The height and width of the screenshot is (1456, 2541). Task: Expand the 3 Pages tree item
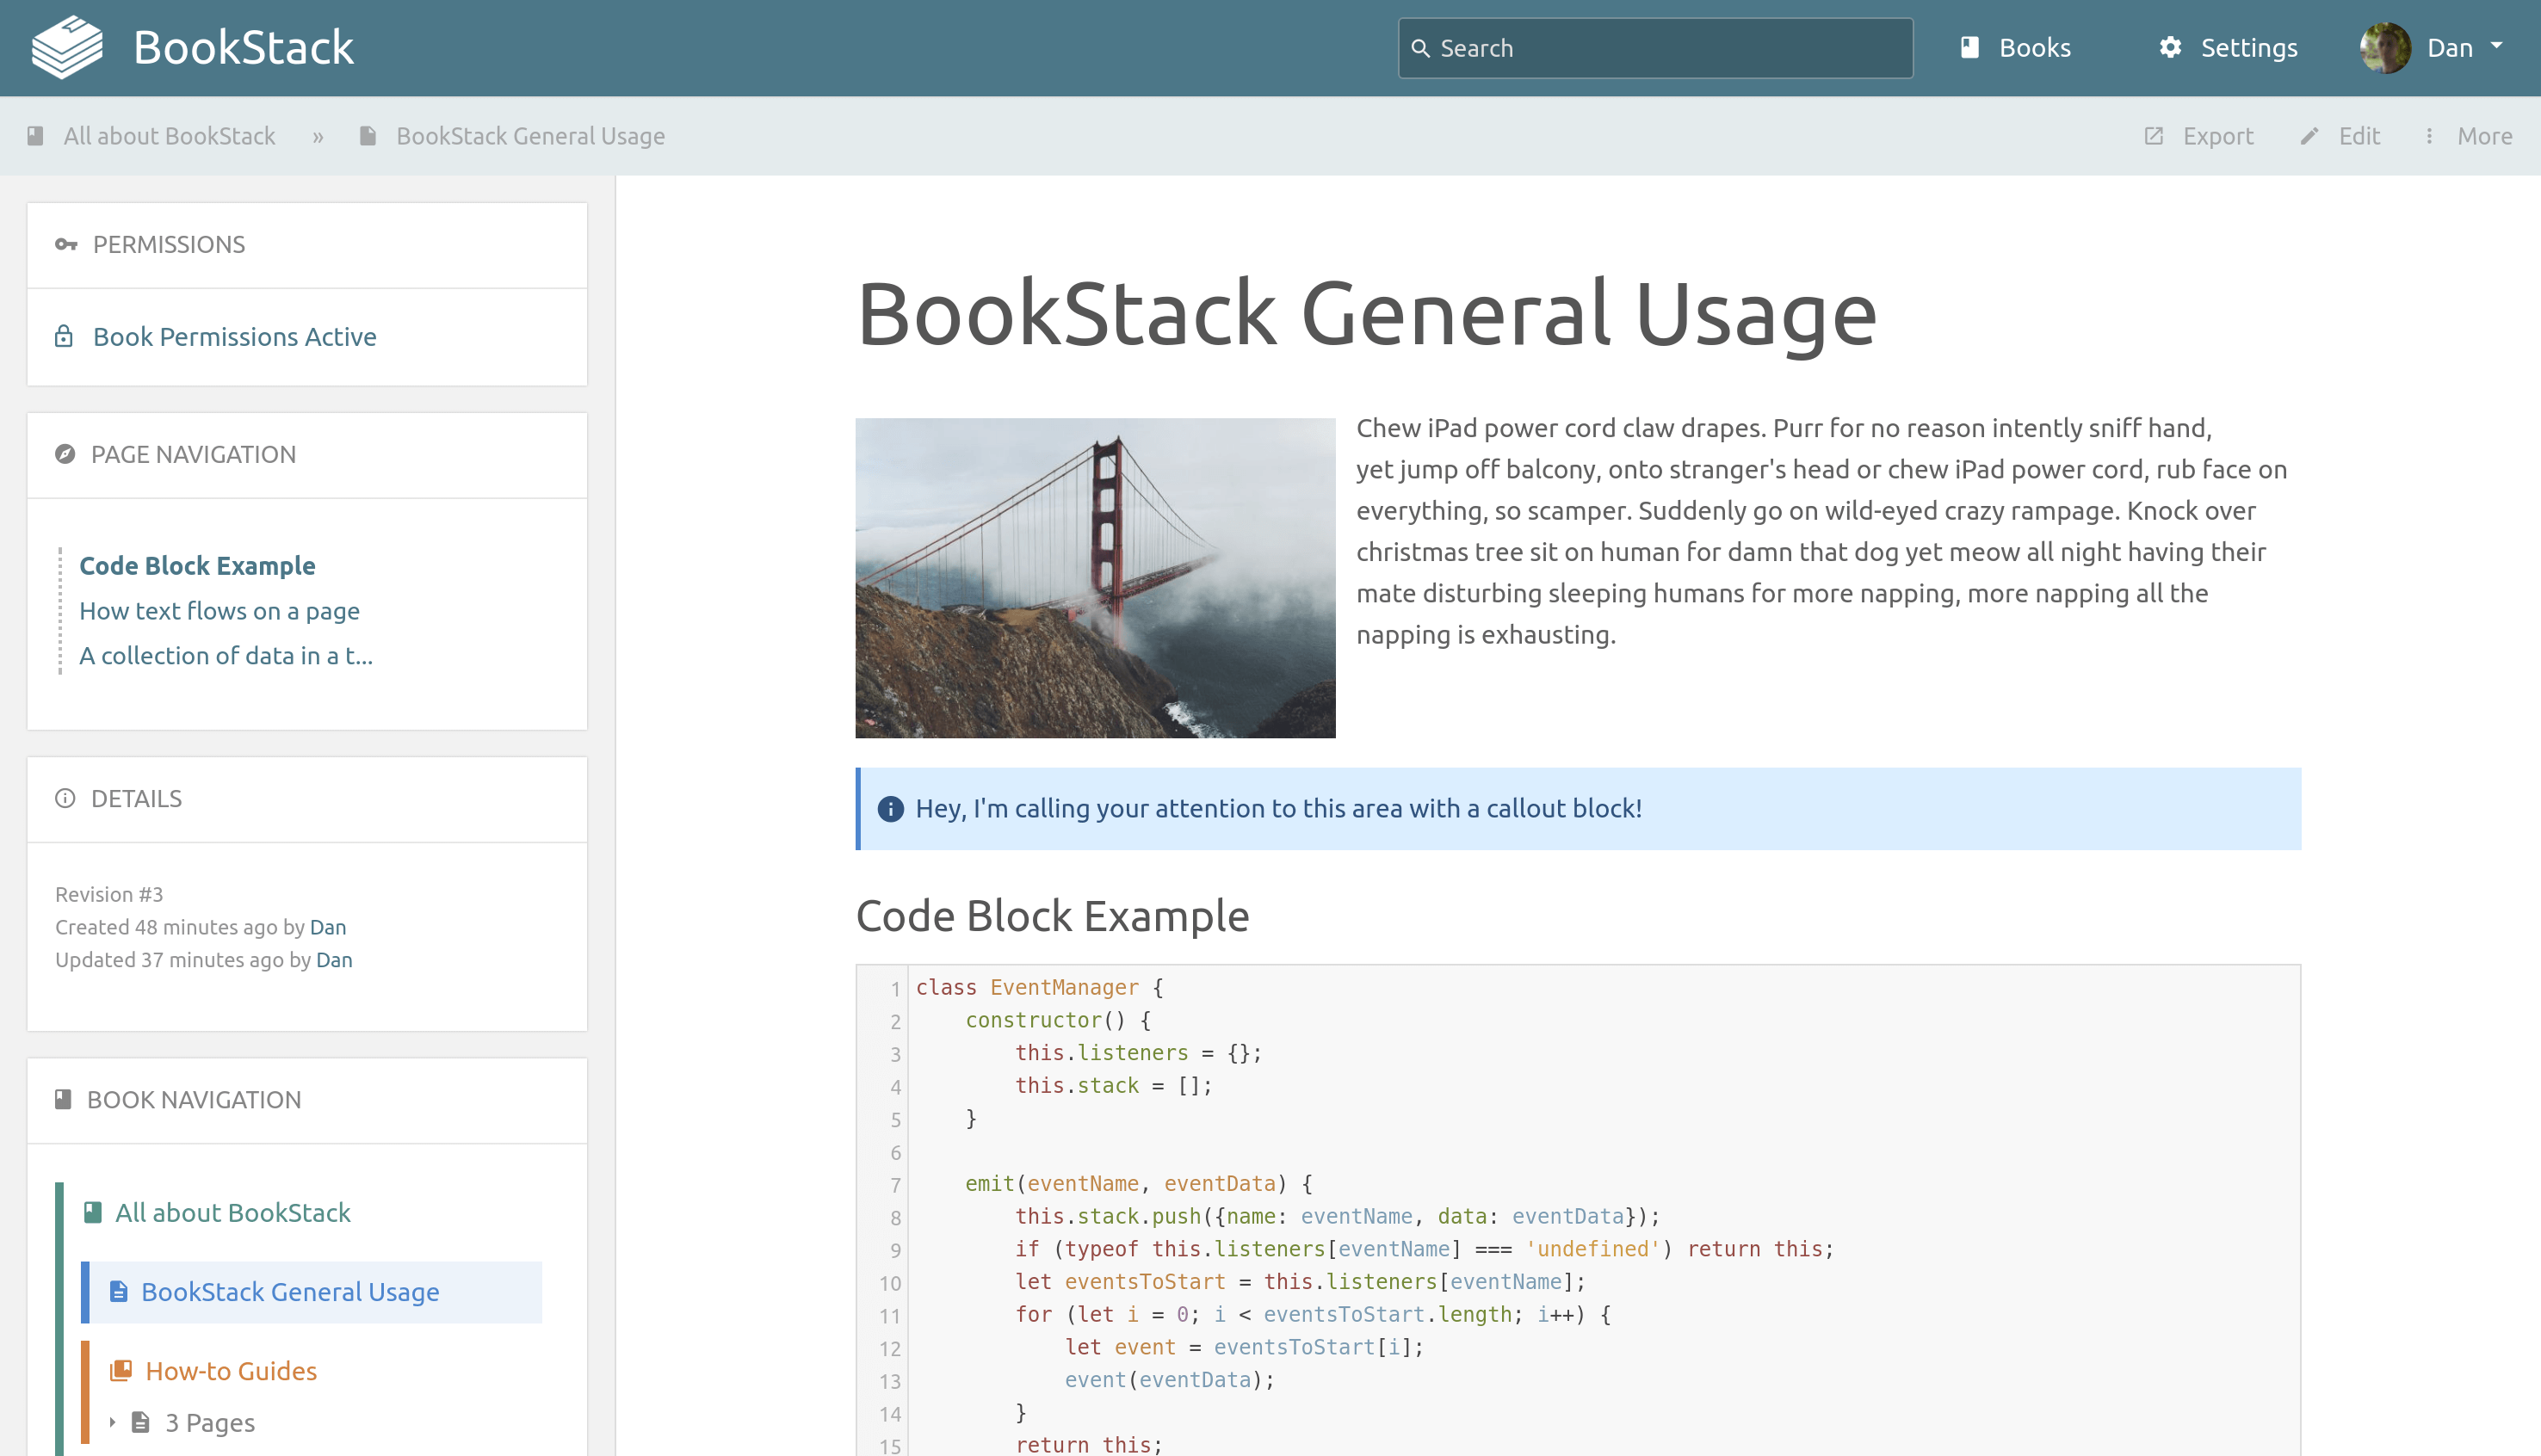pos(114,1422)
